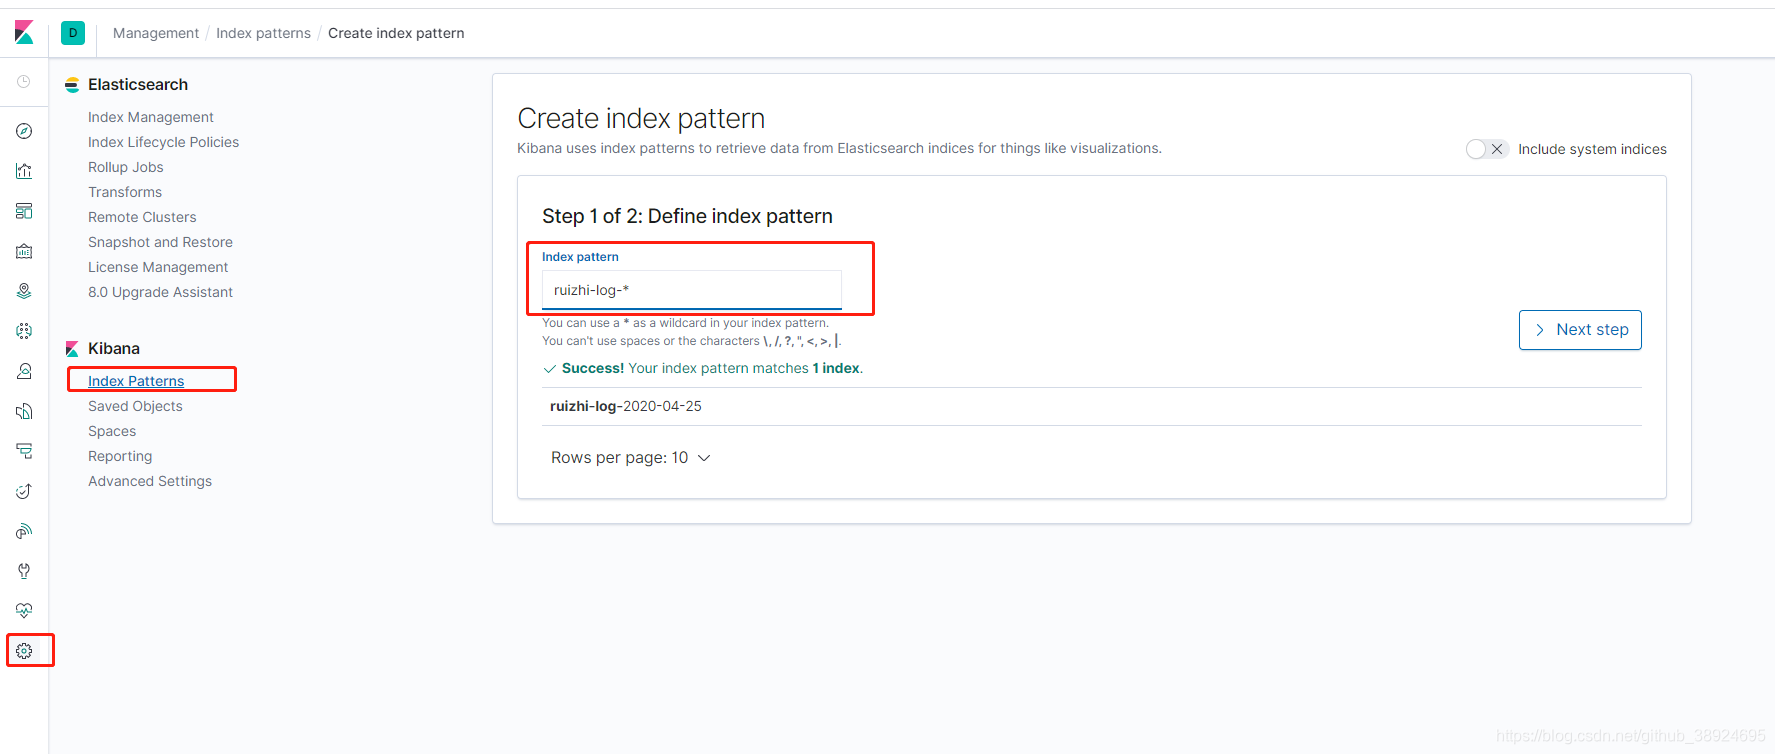Click the Kibana logo icon
The image size is (1775, 754).
24,33
